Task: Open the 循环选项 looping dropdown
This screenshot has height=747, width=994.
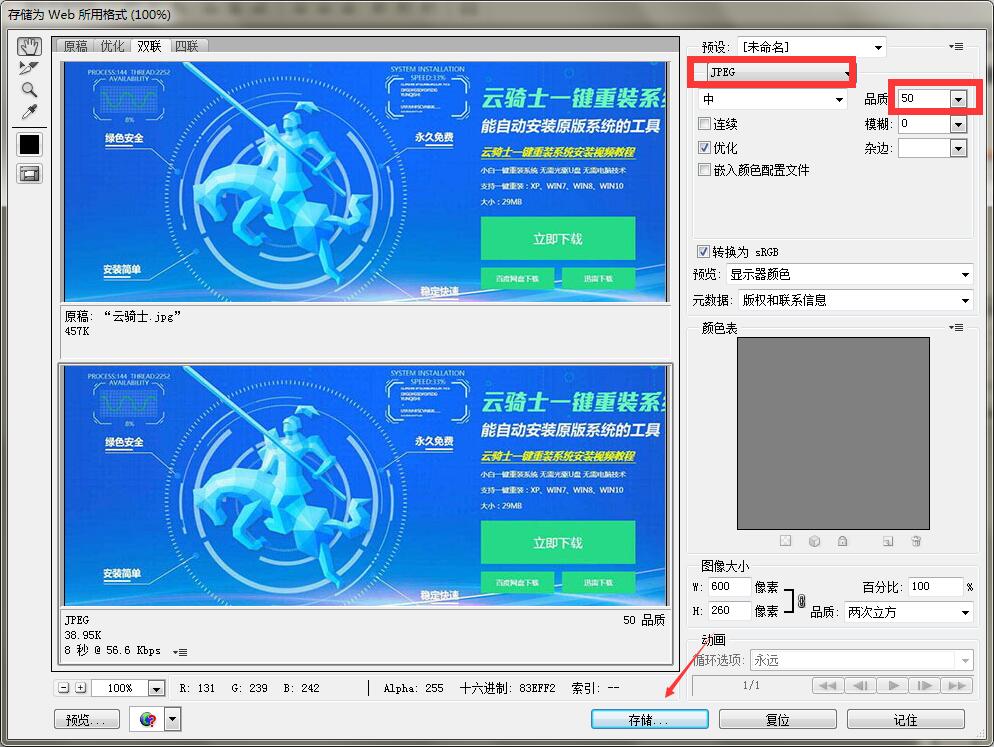Action: 861,661
